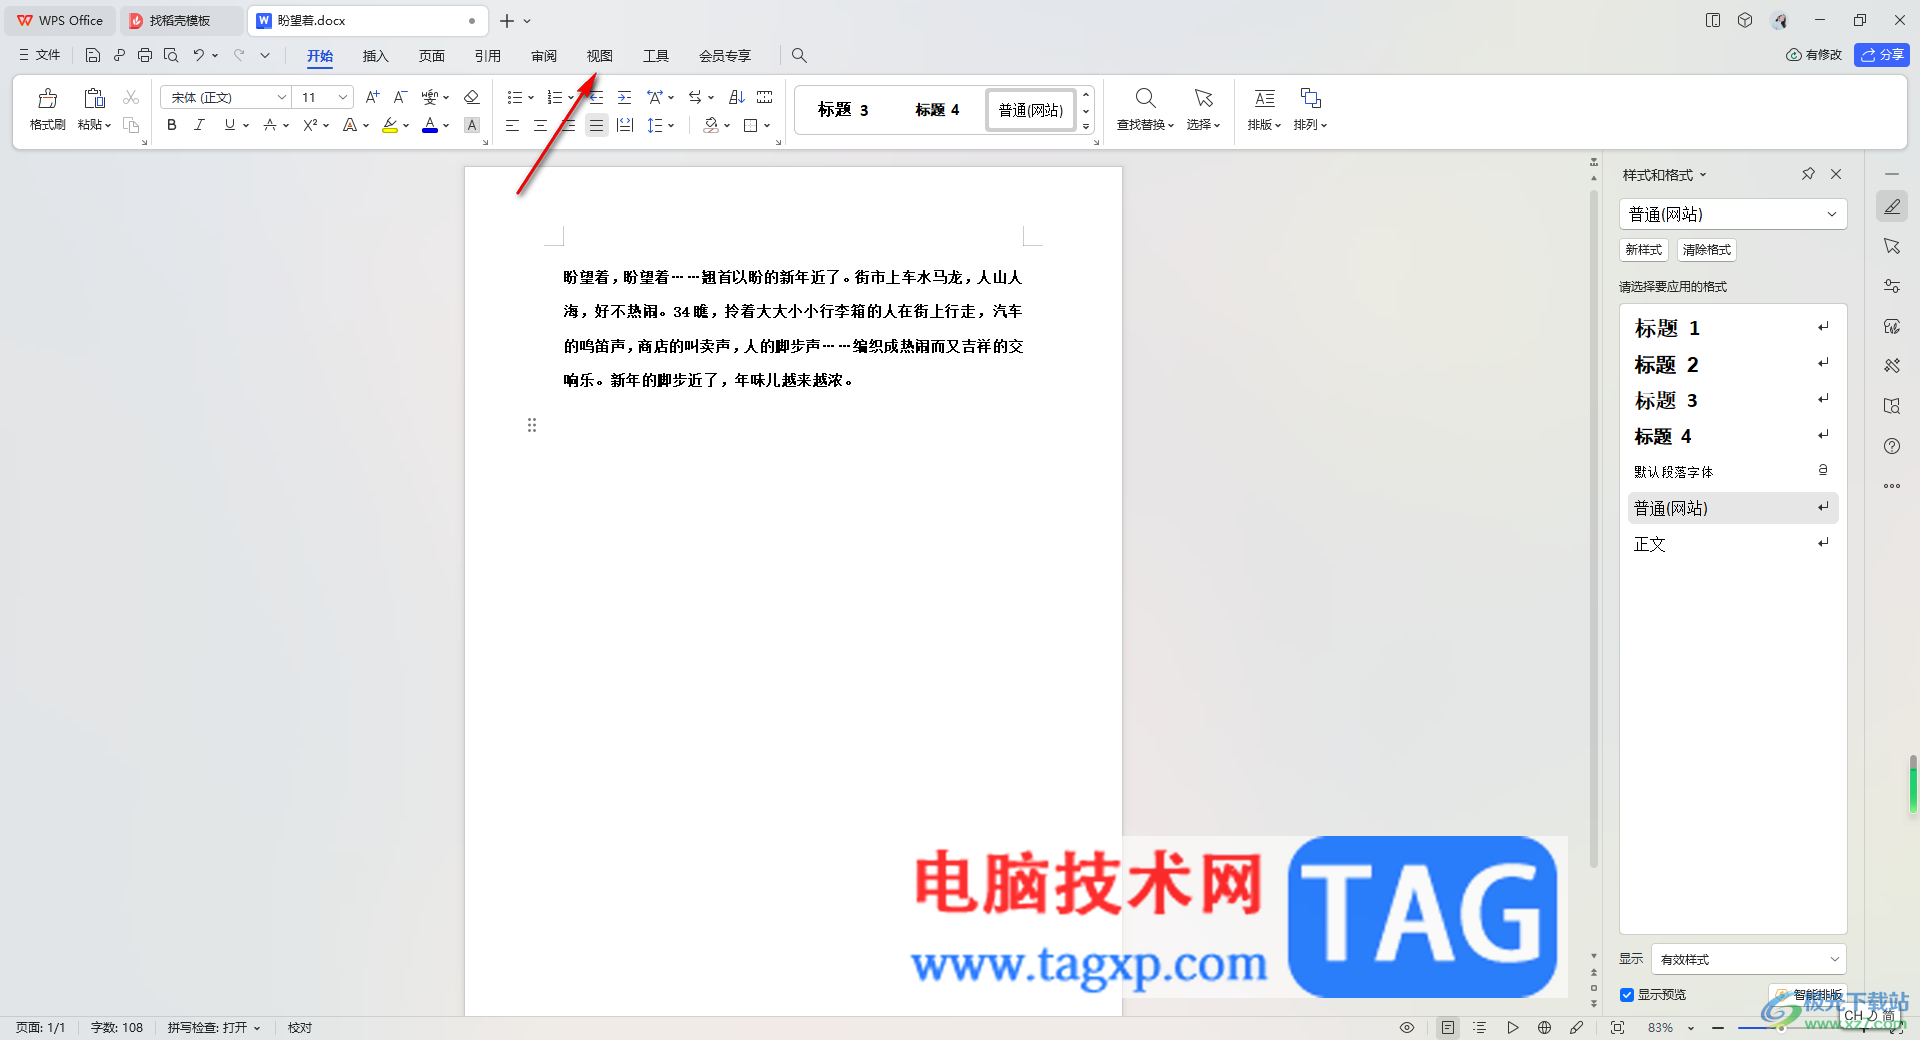Apply strikethrough formatting

pyautogui.click(x=270, y=125)
